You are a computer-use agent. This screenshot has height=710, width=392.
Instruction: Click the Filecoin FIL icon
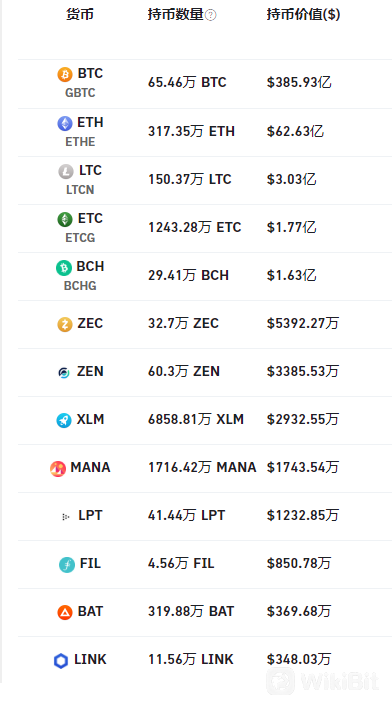(67, 565)
